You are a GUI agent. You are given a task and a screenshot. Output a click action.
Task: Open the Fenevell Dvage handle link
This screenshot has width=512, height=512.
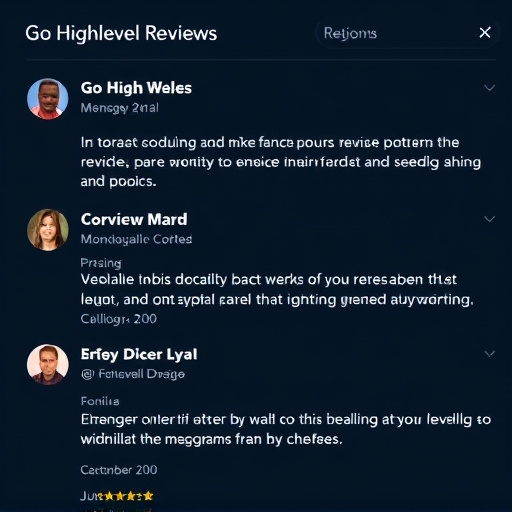141,374
